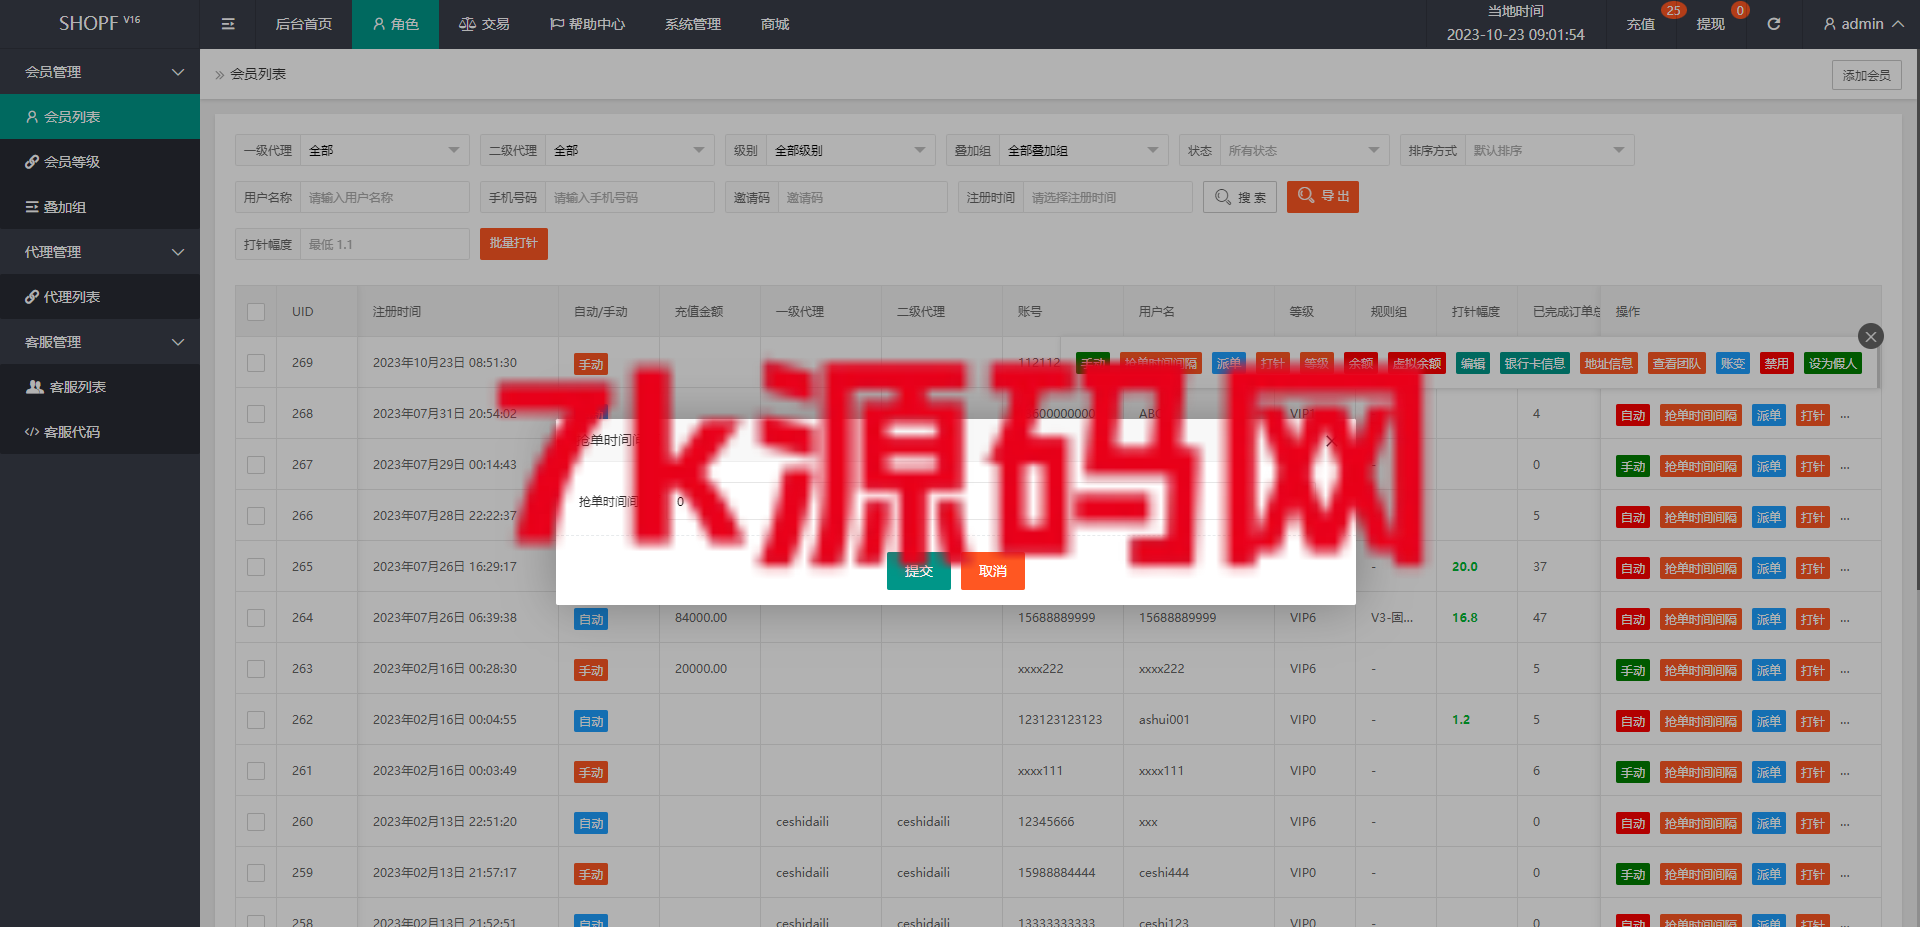The image size is (1920, 927).
Task: Click the 注册时间 date picker field
Action: pyautogui.click(x=1108, y=197)
